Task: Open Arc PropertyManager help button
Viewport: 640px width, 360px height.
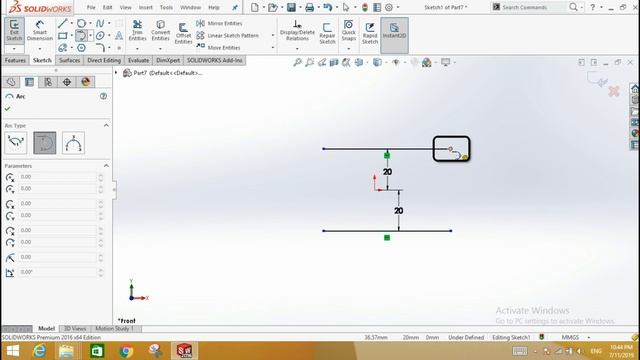Action: click(x=103, y=96)
